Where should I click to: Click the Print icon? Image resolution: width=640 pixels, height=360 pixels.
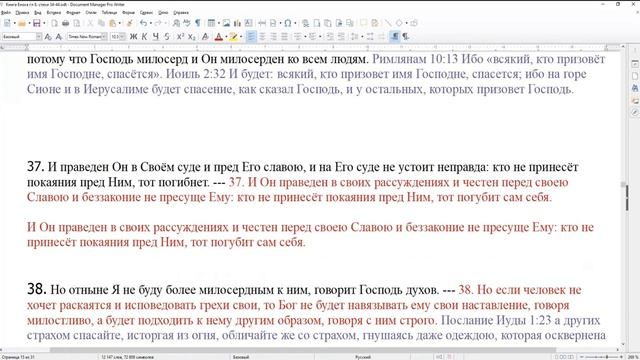coord(65,23)
